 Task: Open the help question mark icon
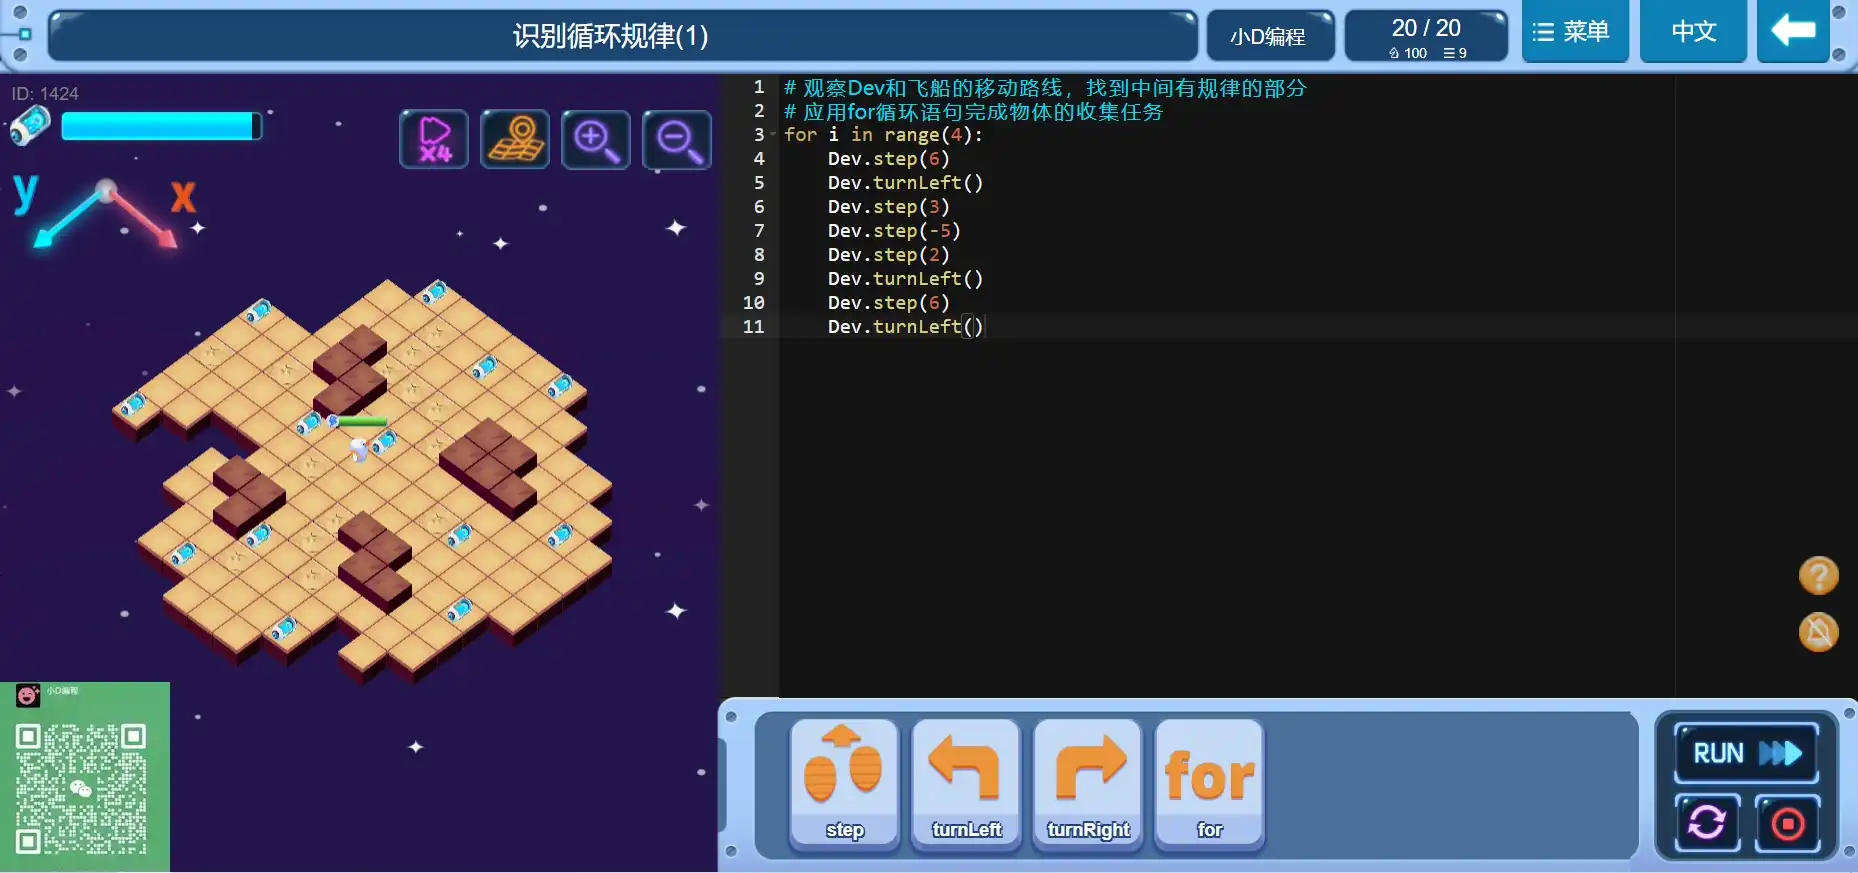coord(1818,576)
